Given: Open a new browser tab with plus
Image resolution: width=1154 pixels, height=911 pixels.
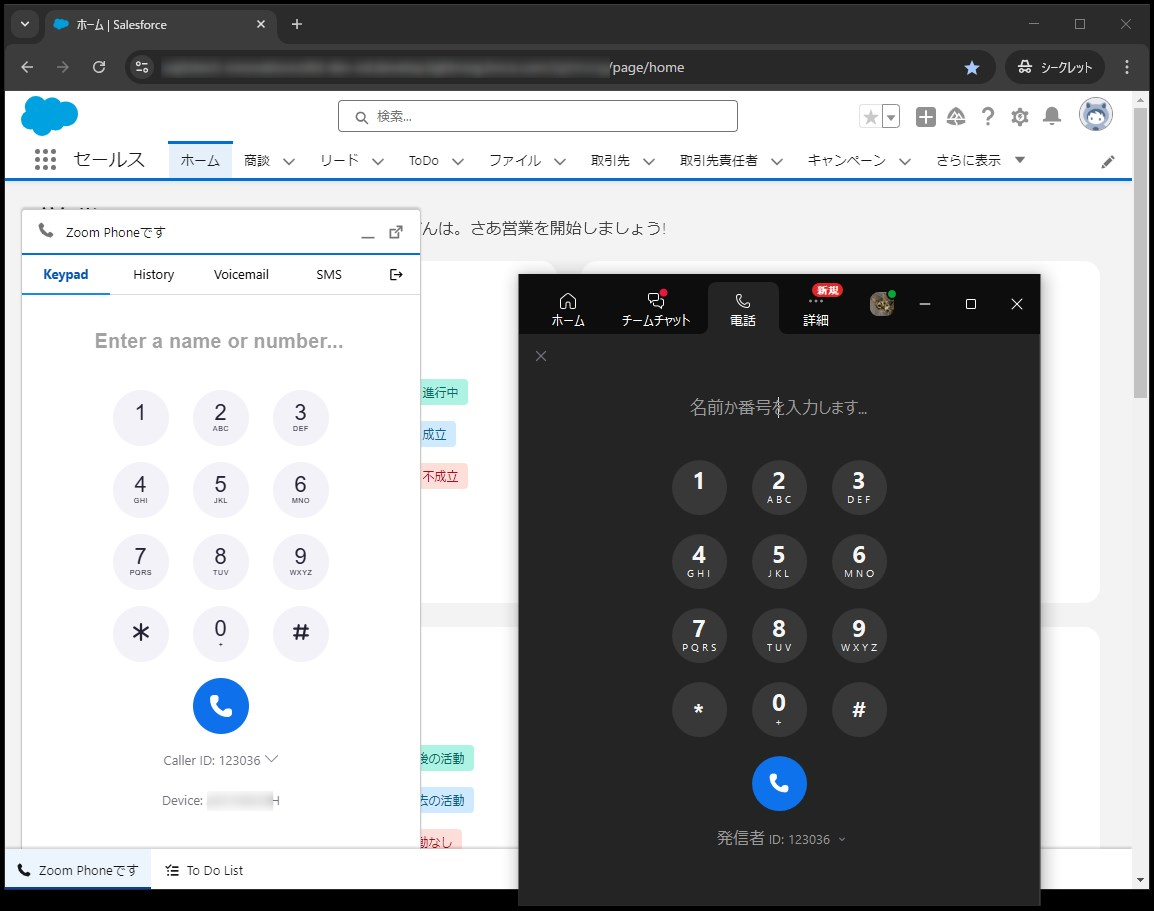Looking at the screenshot, I should click(x=297, y=24).
